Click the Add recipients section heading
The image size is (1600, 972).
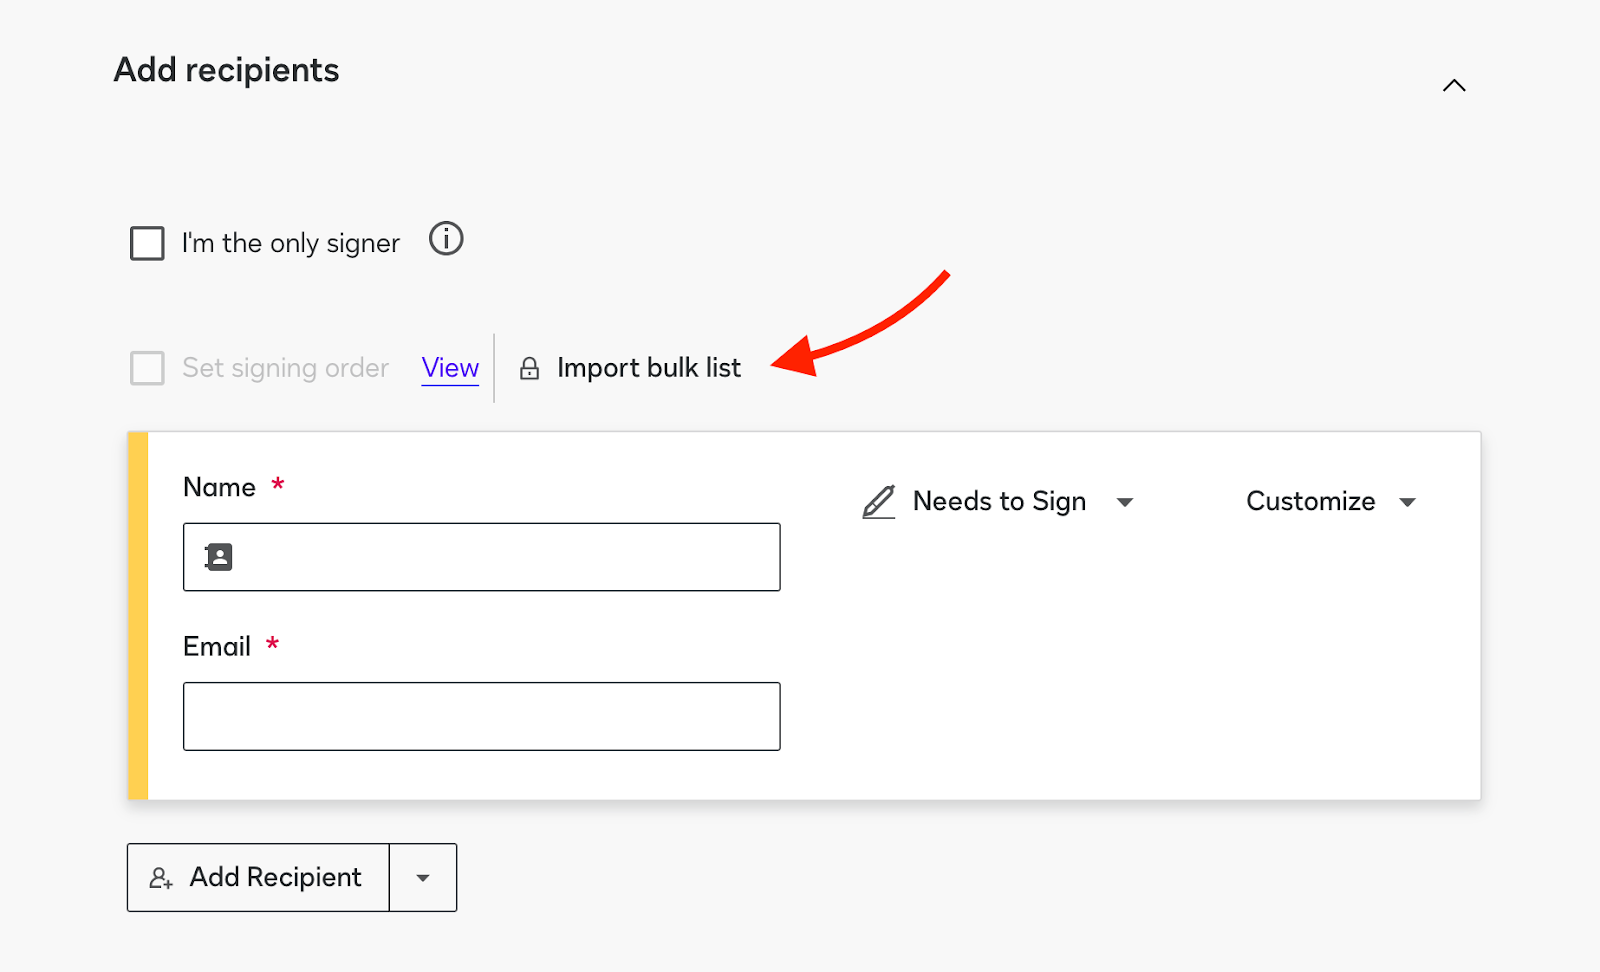[227, 70]
